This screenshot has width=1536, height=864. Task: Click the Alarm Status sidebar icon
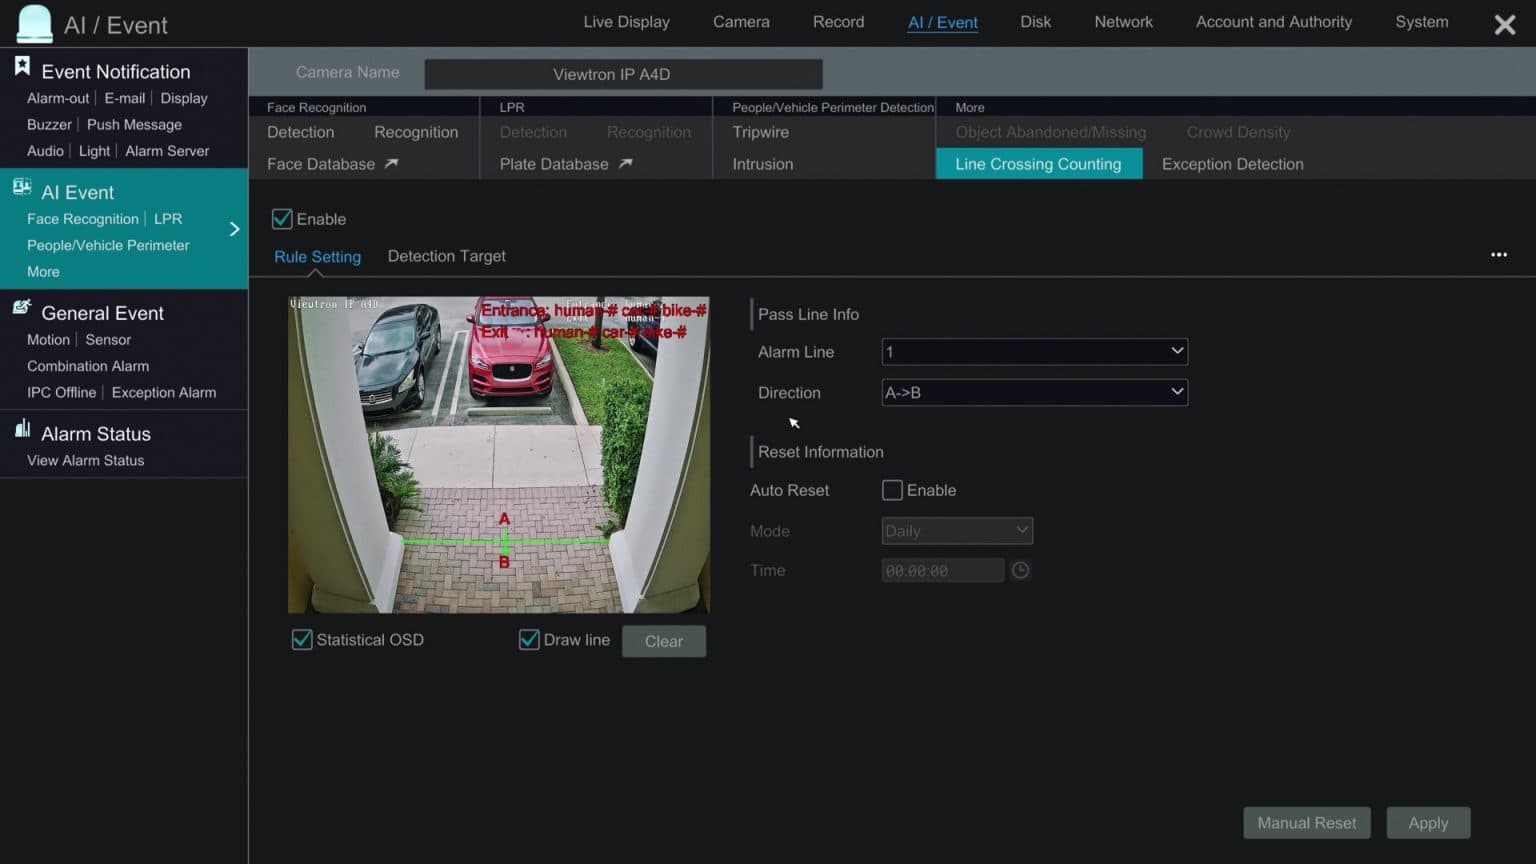click(x=22, y=428)
